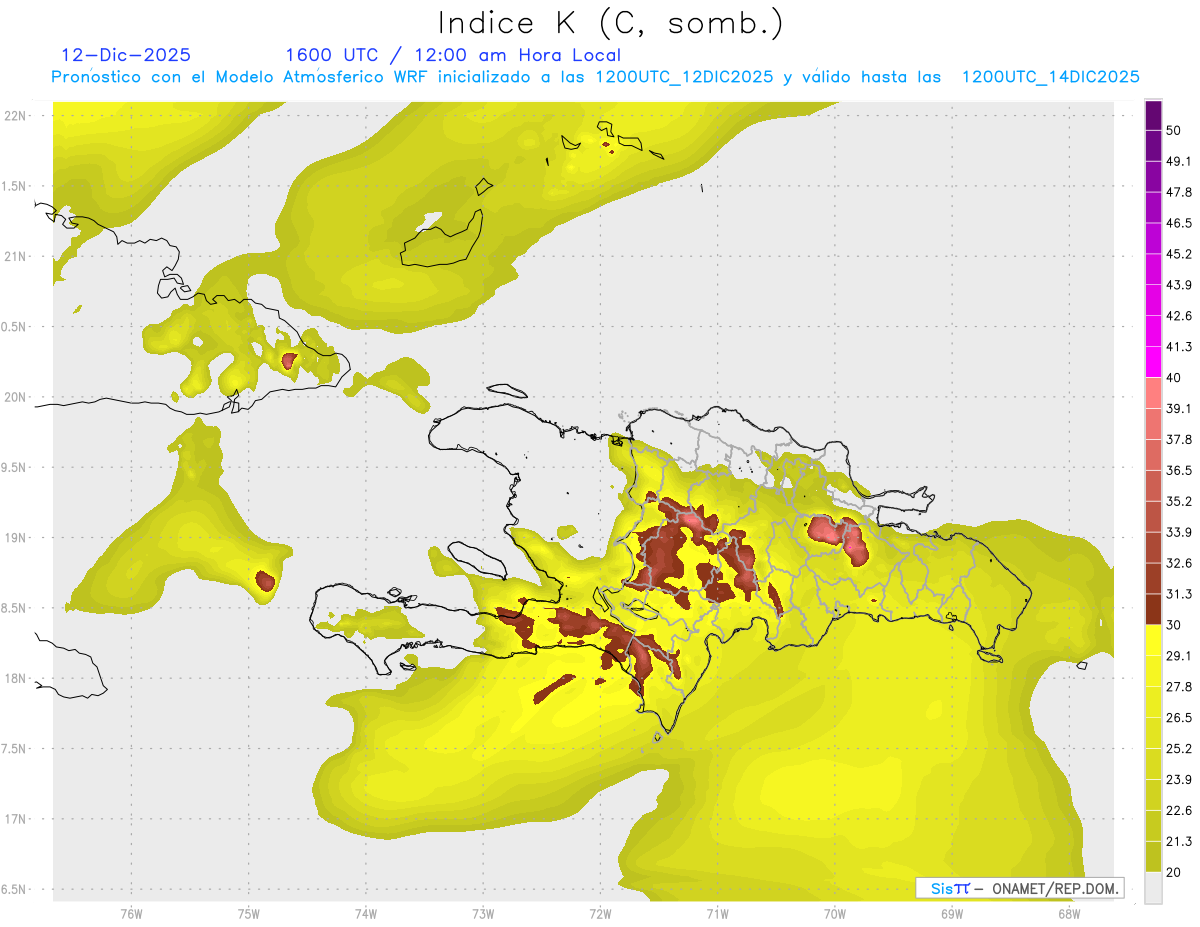Click the color bar value '49.1'

click(x=1178, y=162)
